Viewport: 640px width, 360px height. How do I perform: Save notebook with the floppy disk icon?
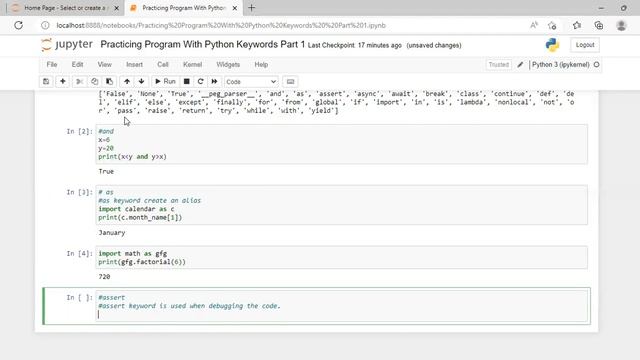coord(46,82)
